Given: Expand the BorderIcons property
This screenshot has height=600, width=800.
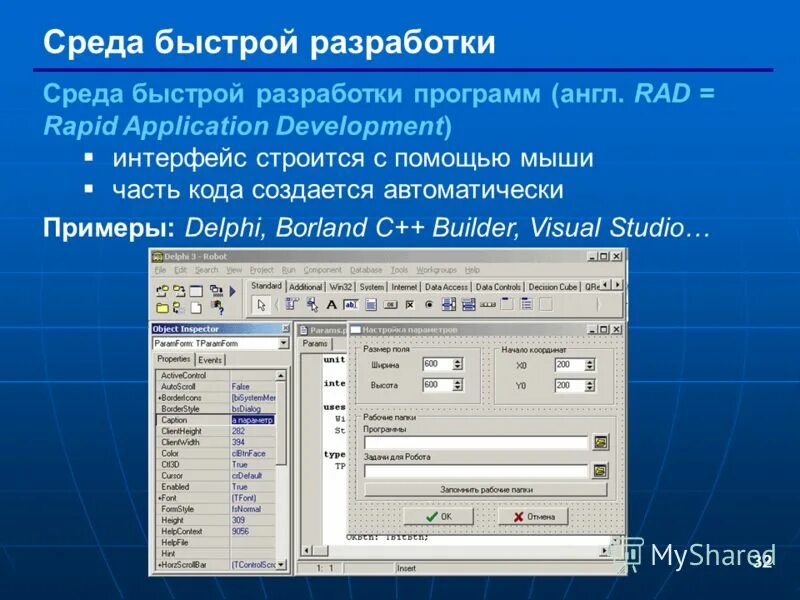Looking at the screenshot, I should 160,398.
